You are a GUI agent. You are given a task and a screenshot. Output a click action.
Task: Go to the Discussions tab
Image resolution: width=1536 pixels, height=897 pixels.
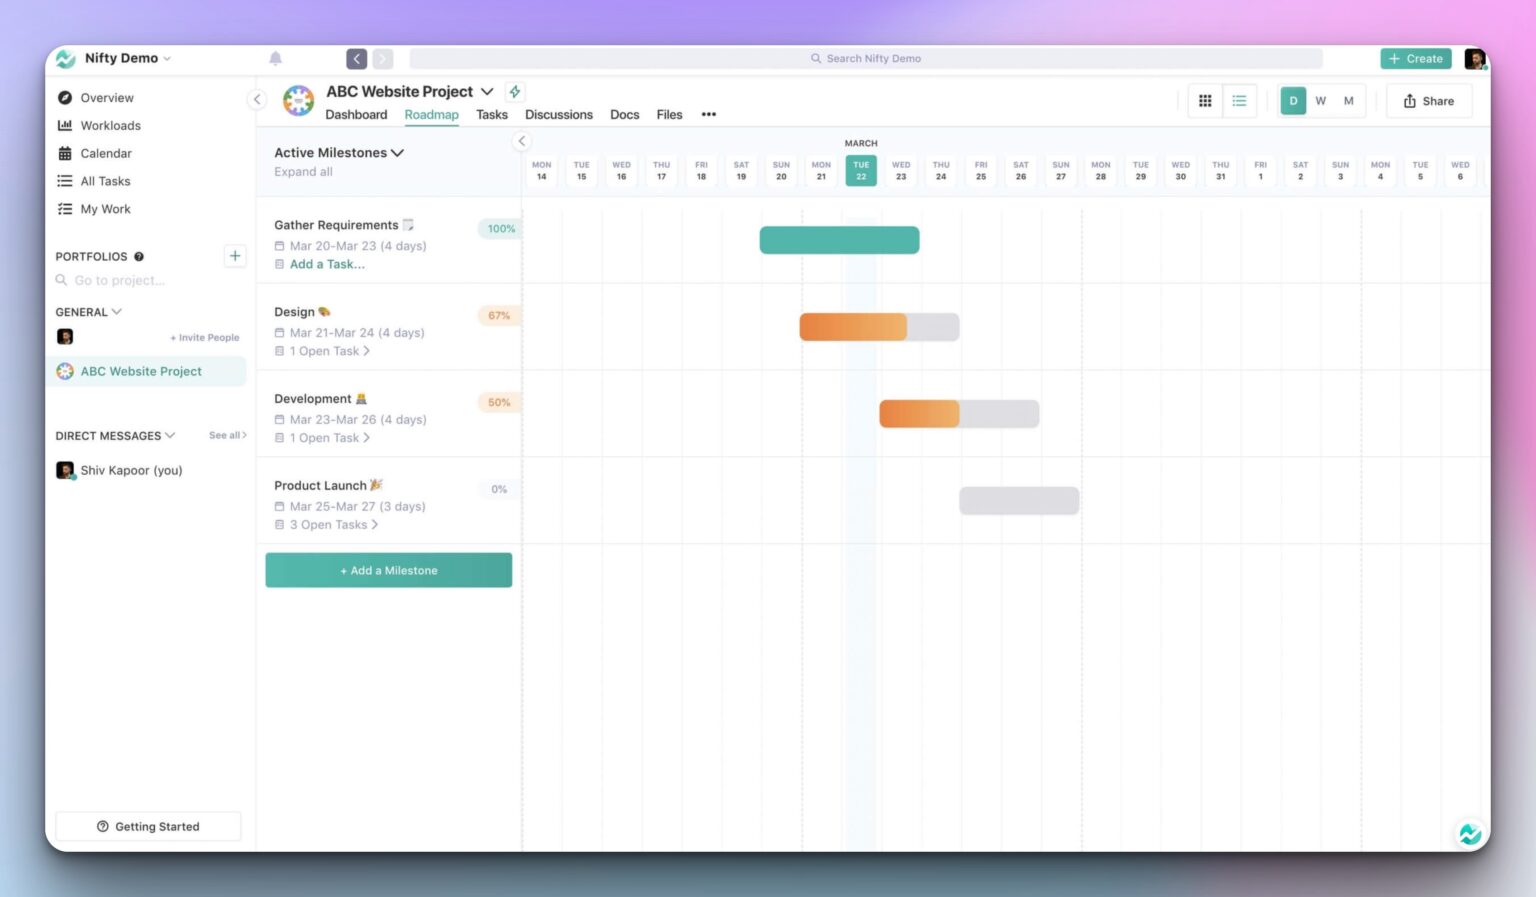pos(558,115)
